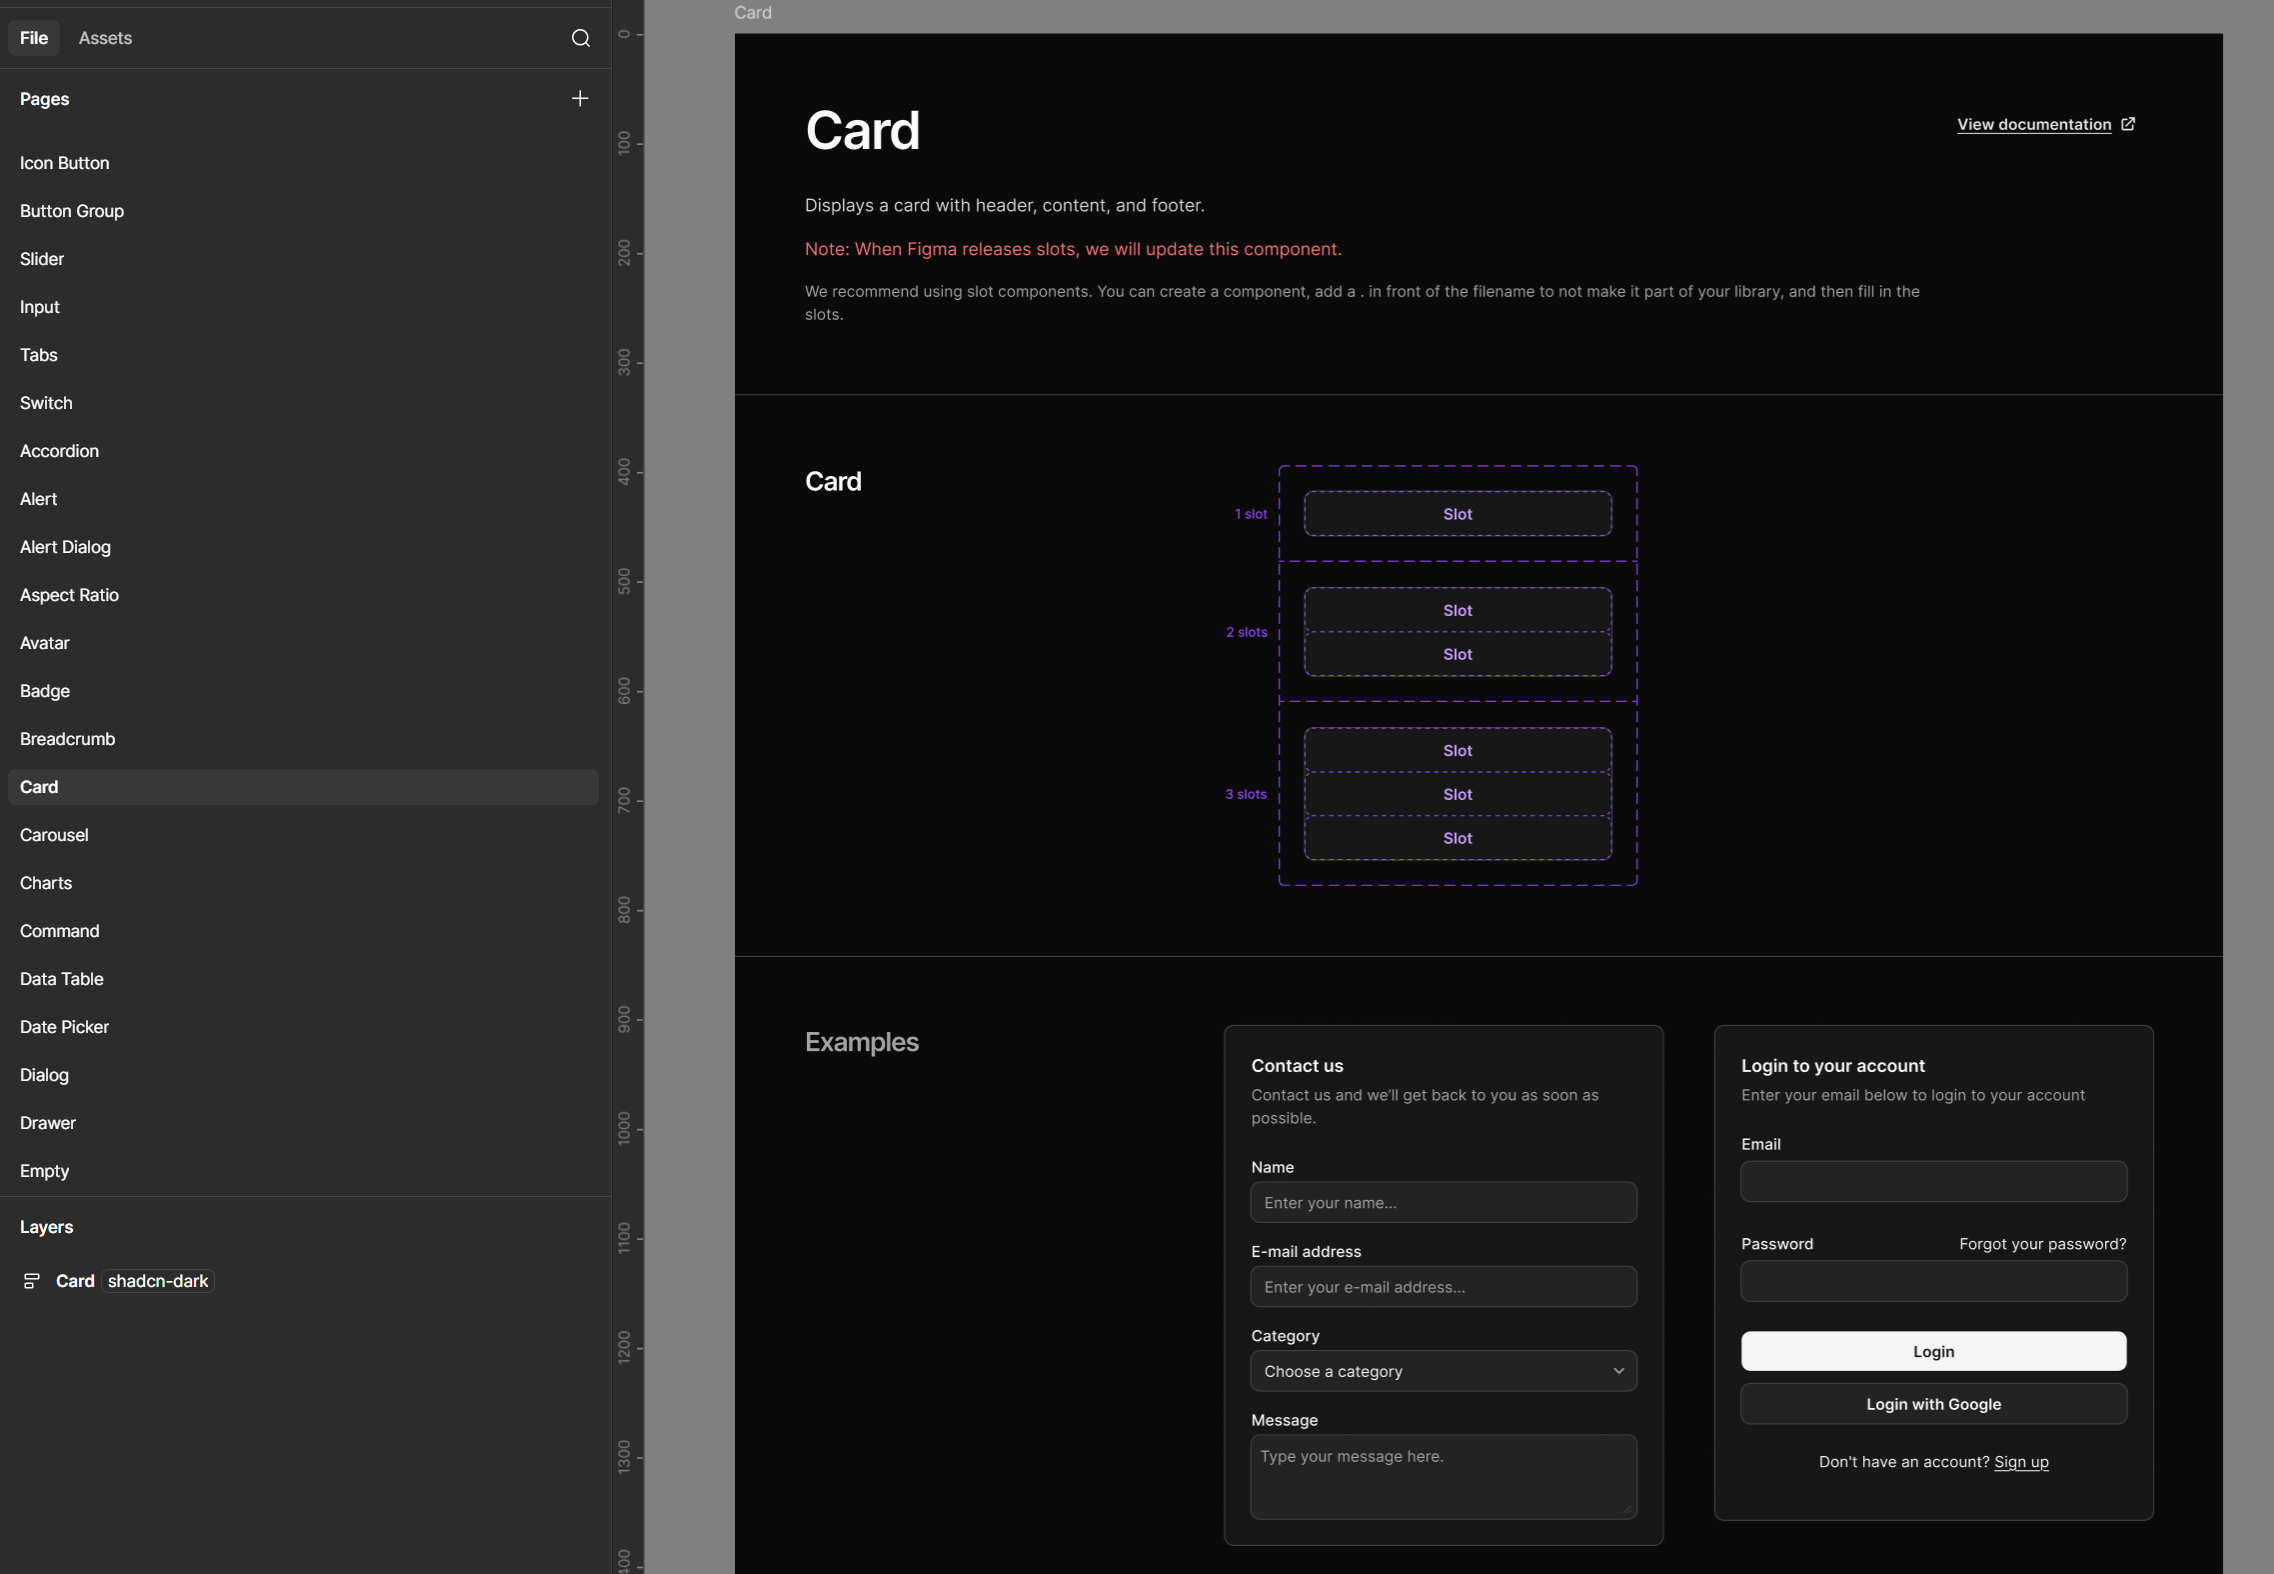Image resolution: width=2274 pixels, height=1574 pixels.
Task: Click the Type your message here textarea
Action: 1443,1476
